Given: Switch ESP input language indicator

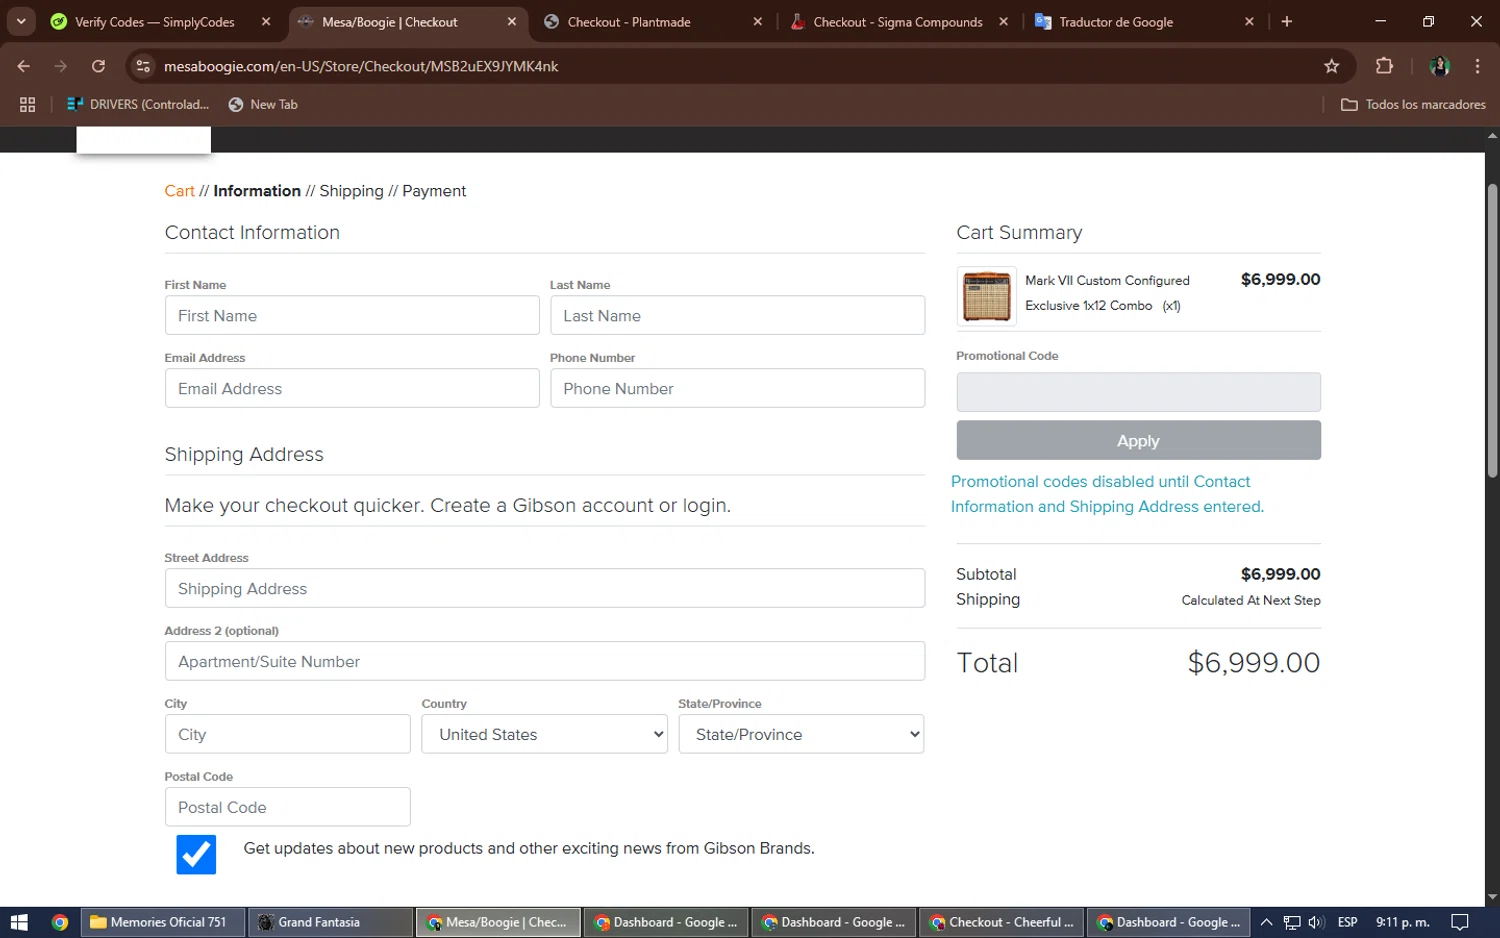Looking at the screenshot, I should (1347, 922).
